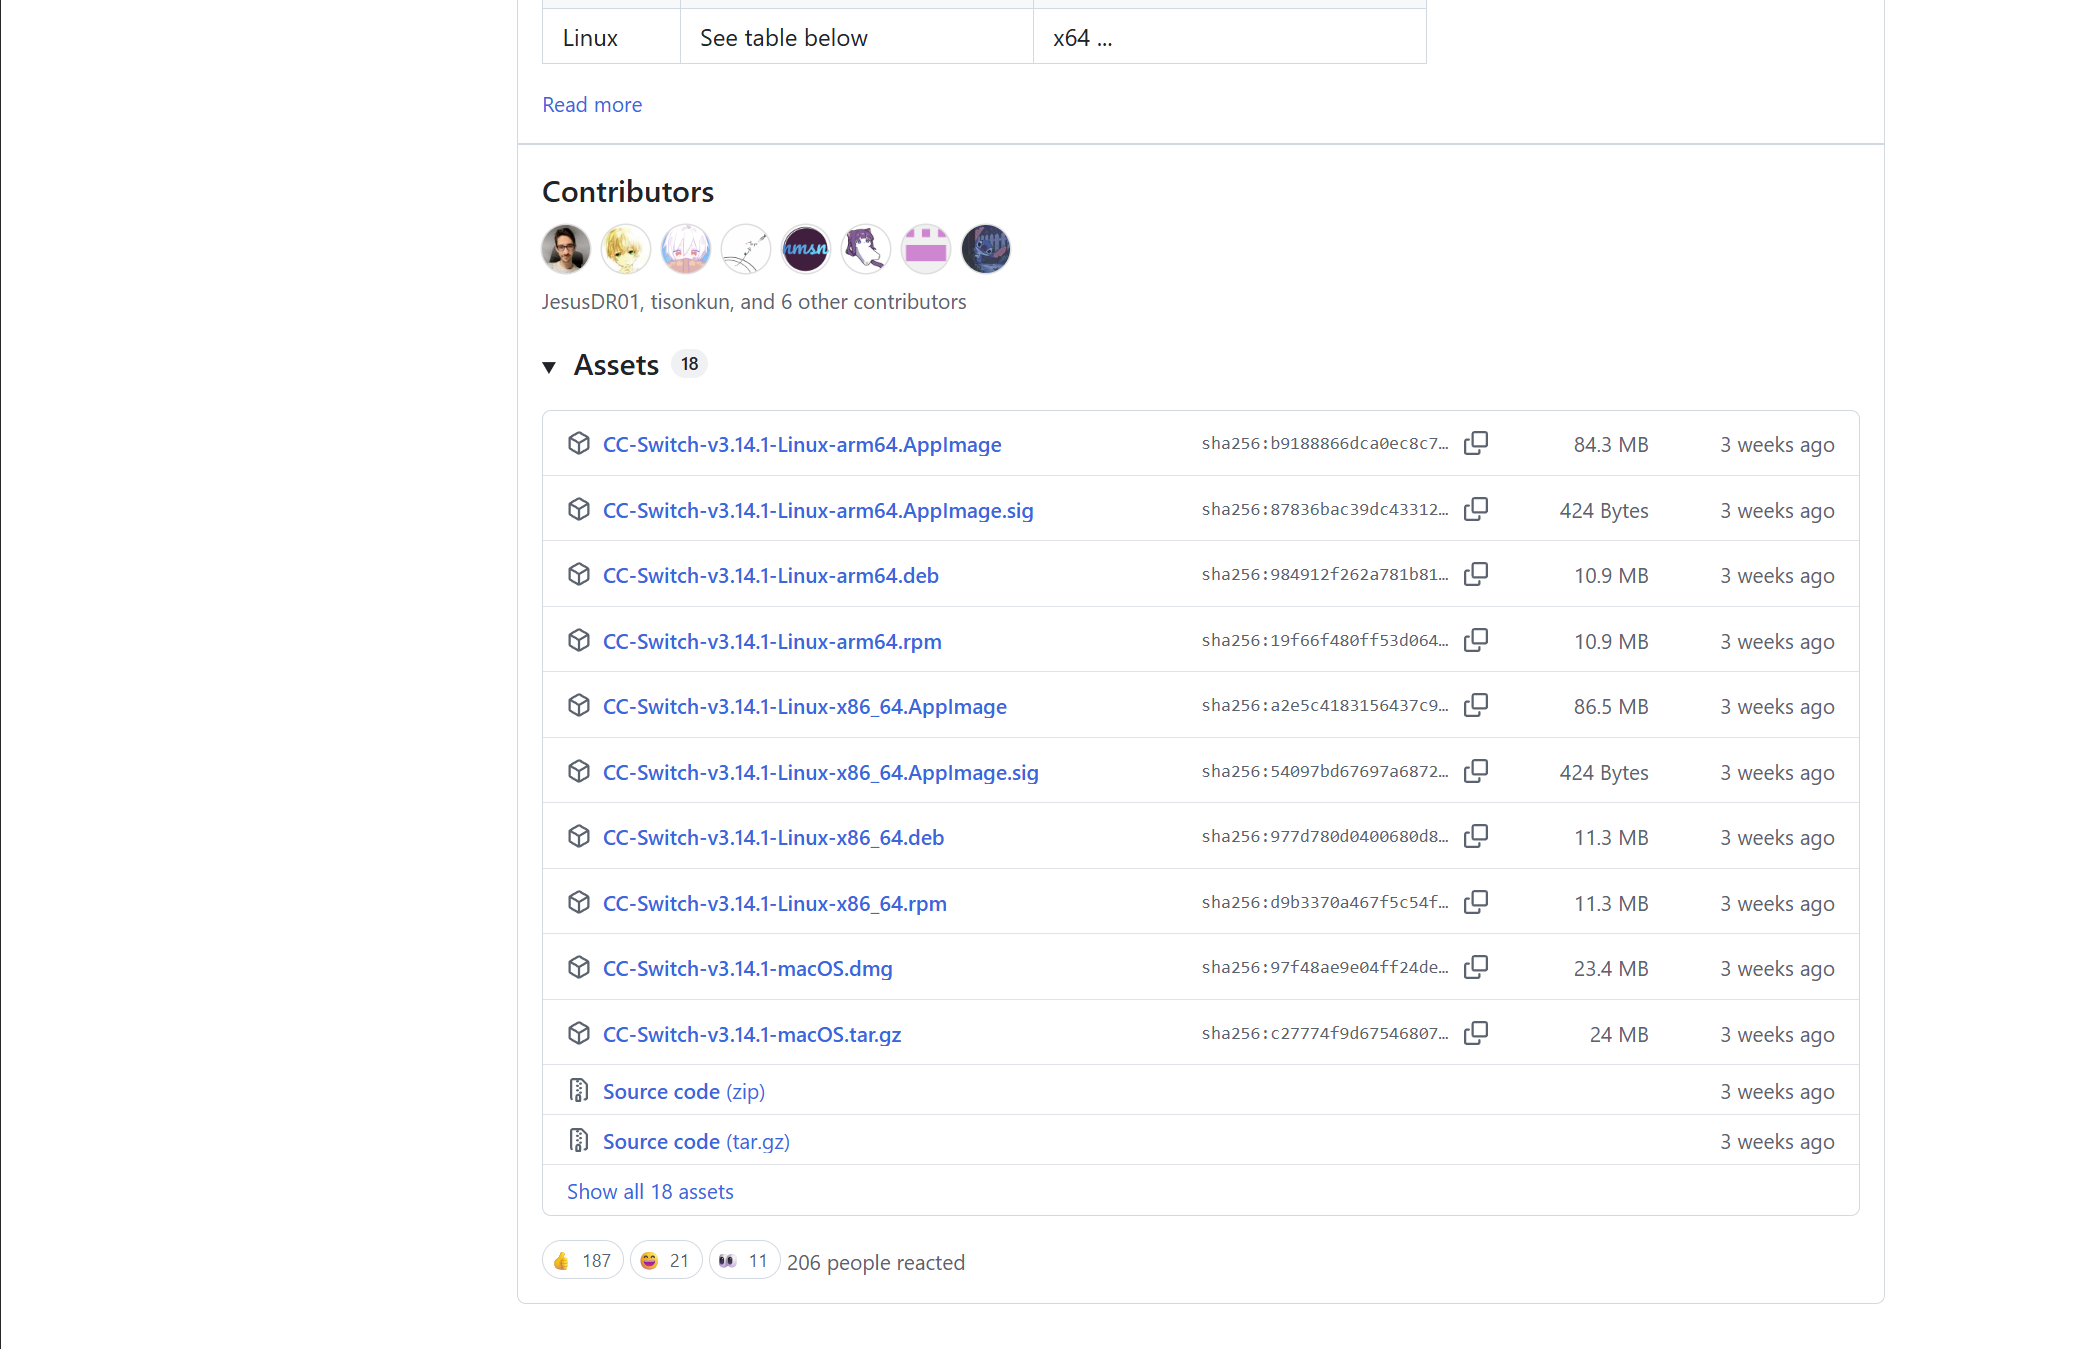
Task: Click 'JesusDR01, tisonkun, and 6 other contributors' text
Action: tap(754, 301)
